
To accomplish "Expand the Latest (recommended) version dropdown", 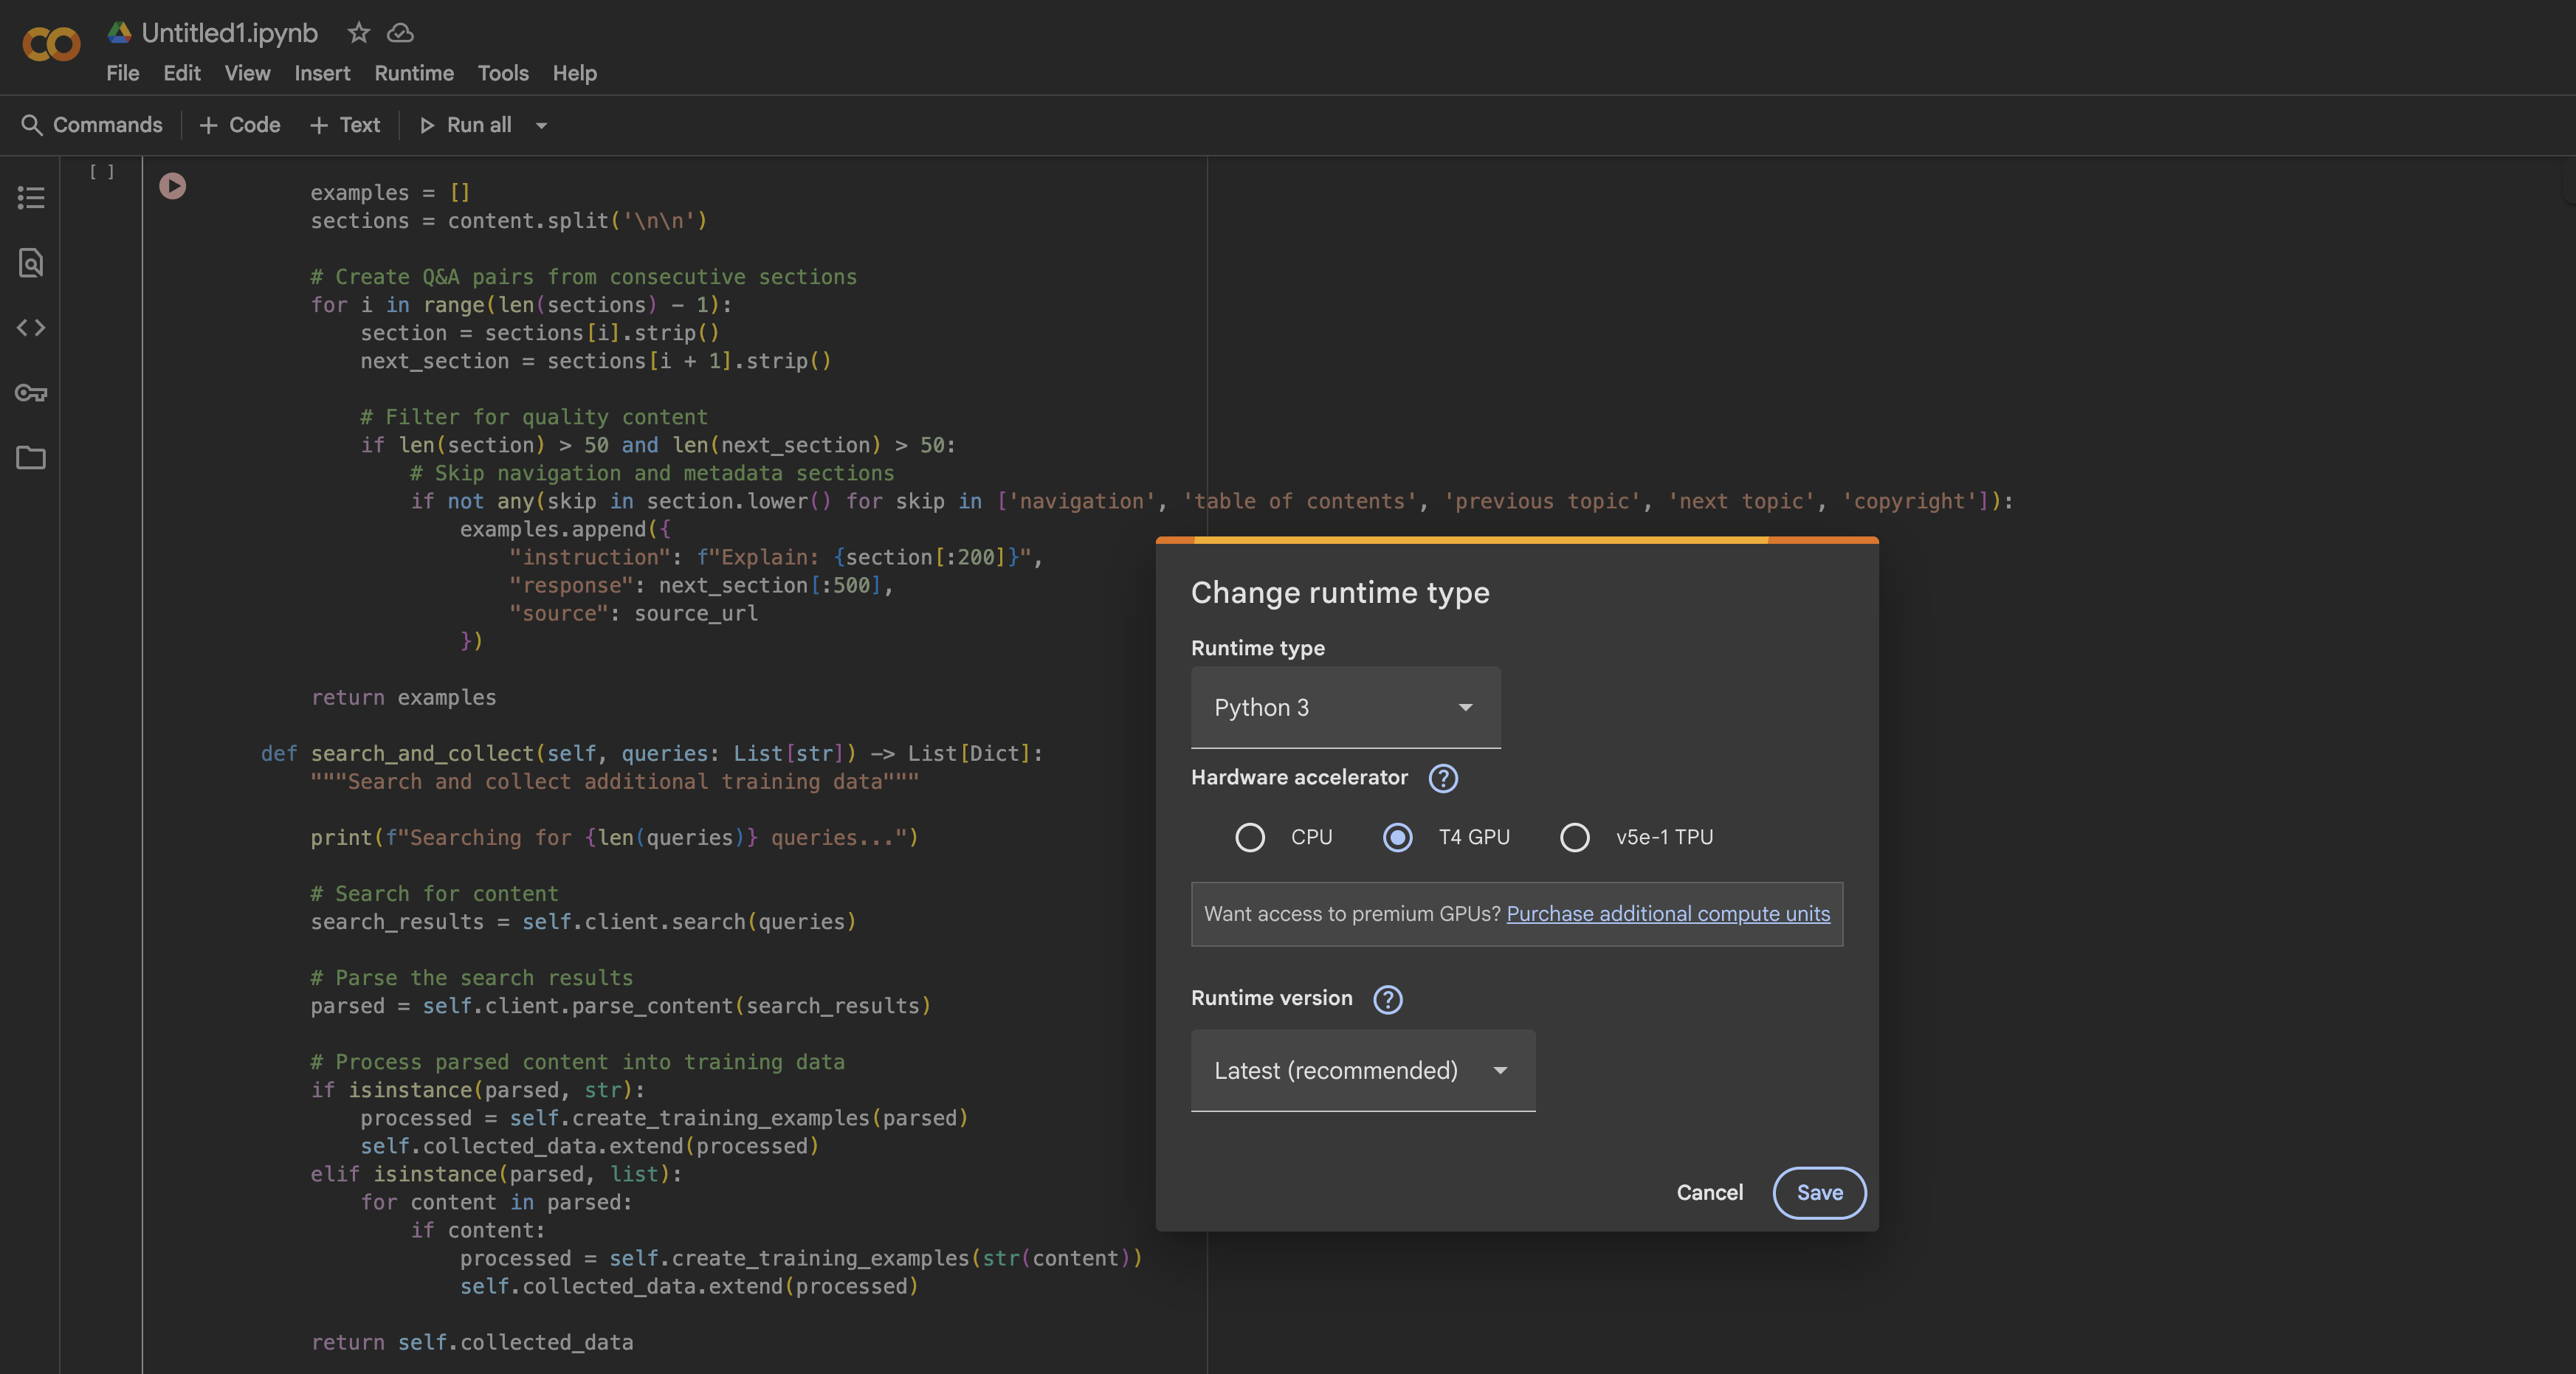I will pos(1362,1070).
